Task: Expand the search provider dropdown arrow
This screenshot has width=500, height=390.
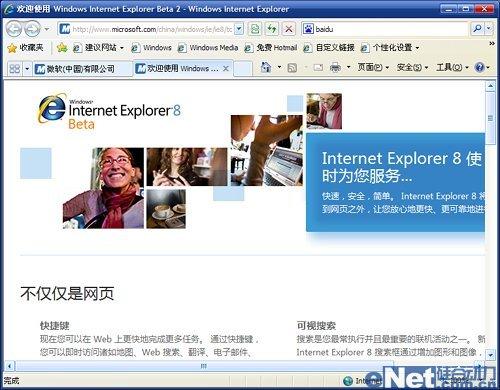Action: [x=489, y=29]
